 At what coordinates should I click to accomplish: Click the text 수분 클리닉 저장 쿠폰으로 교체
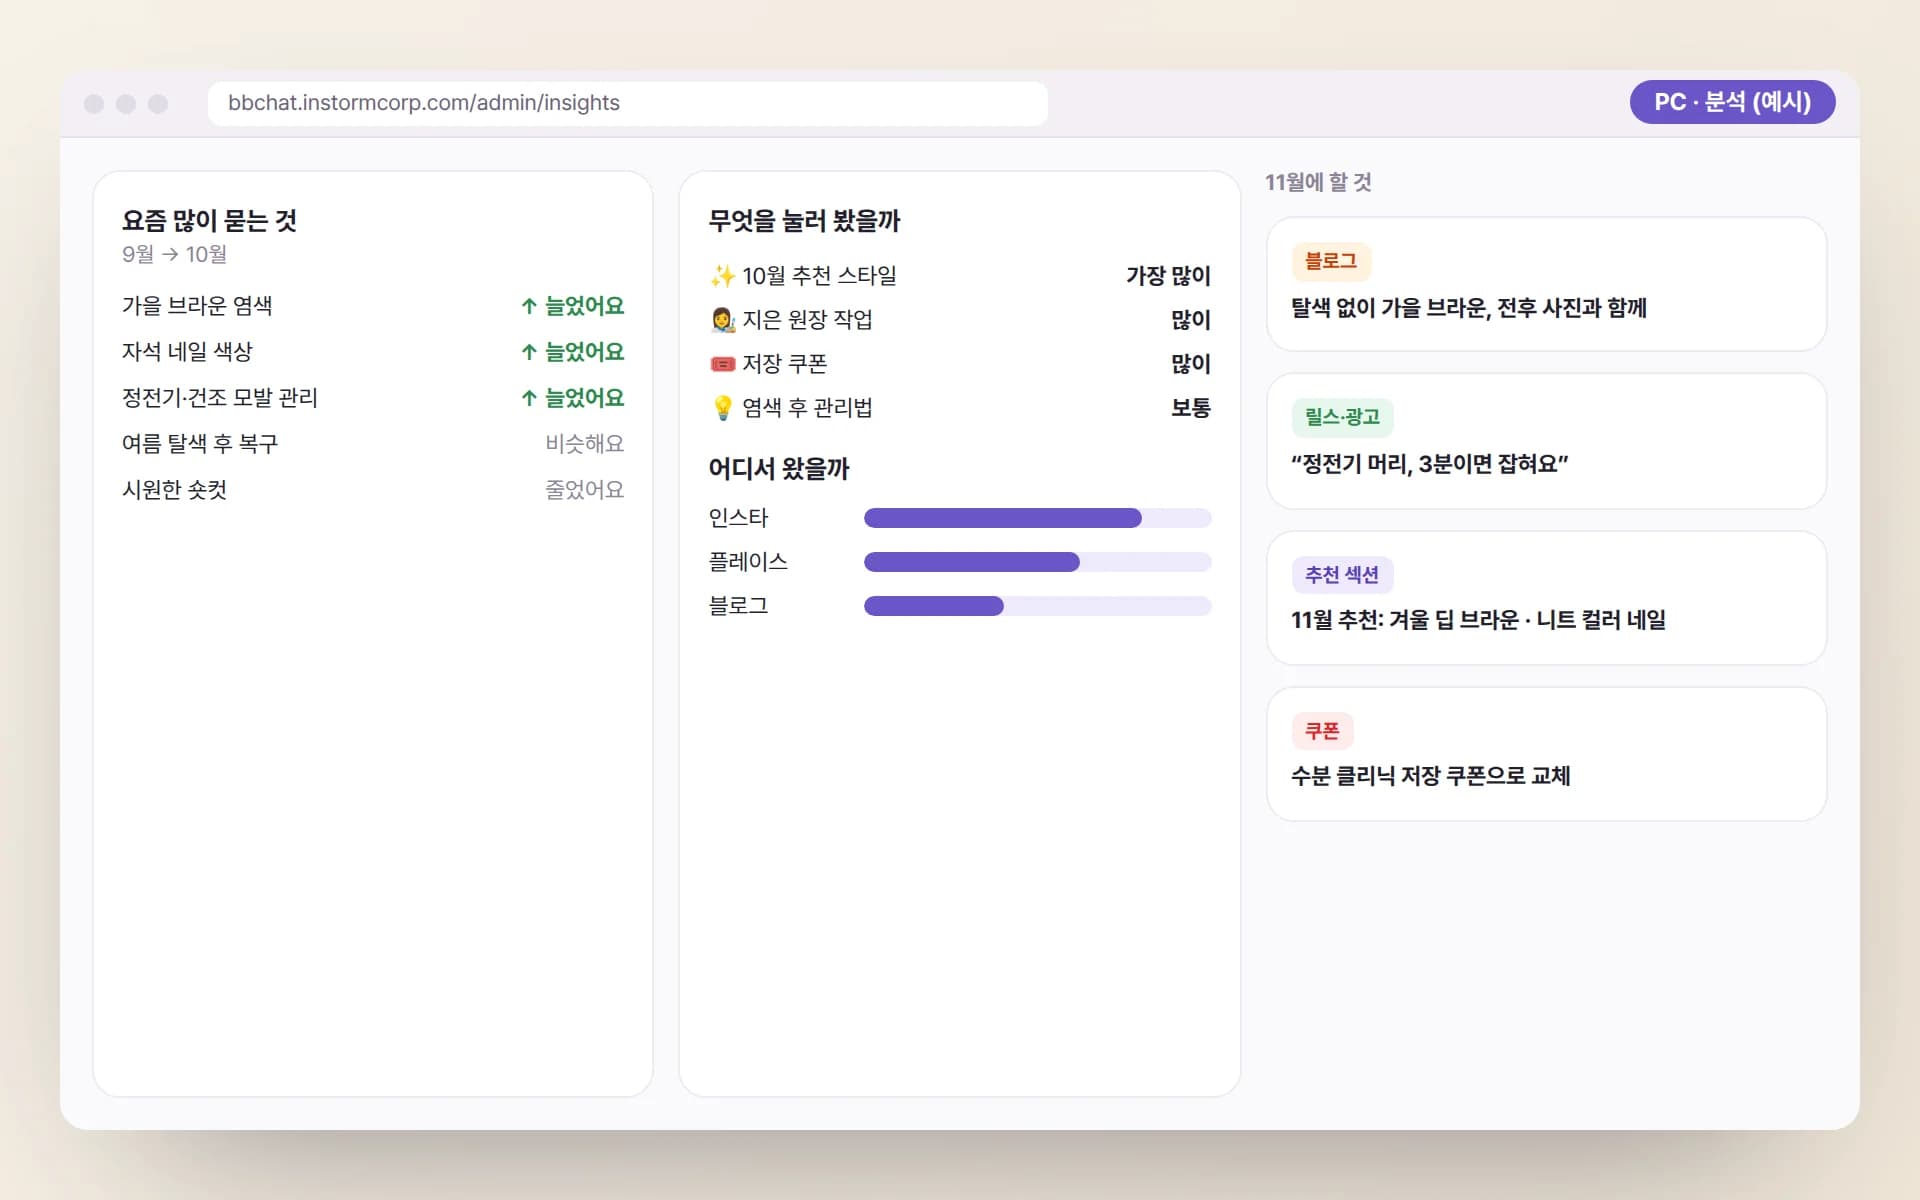[1430, 776]
